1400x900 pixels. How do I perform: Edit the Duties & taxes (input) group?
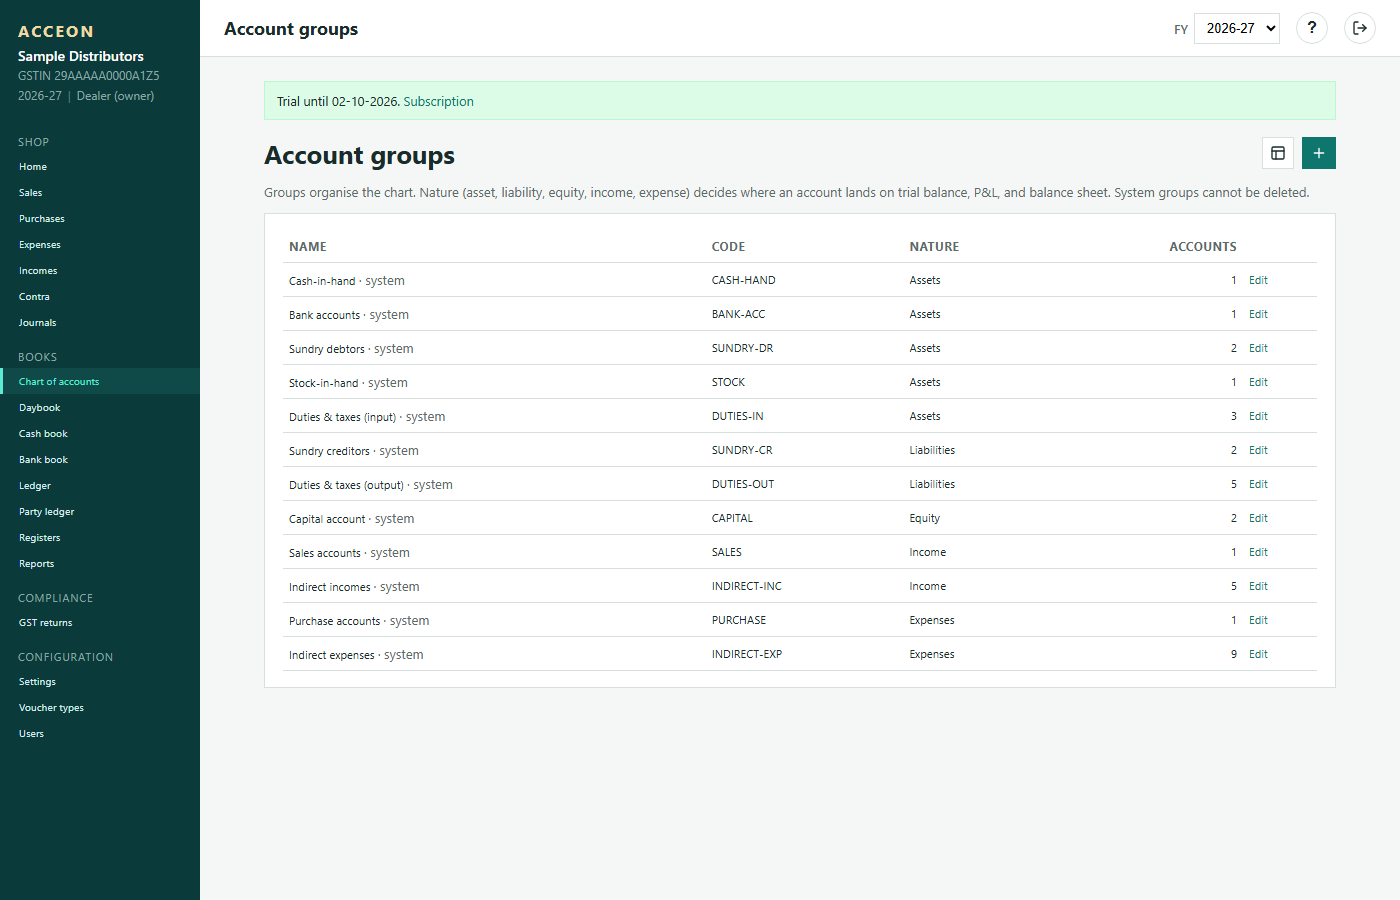[x=1258, y=416]
